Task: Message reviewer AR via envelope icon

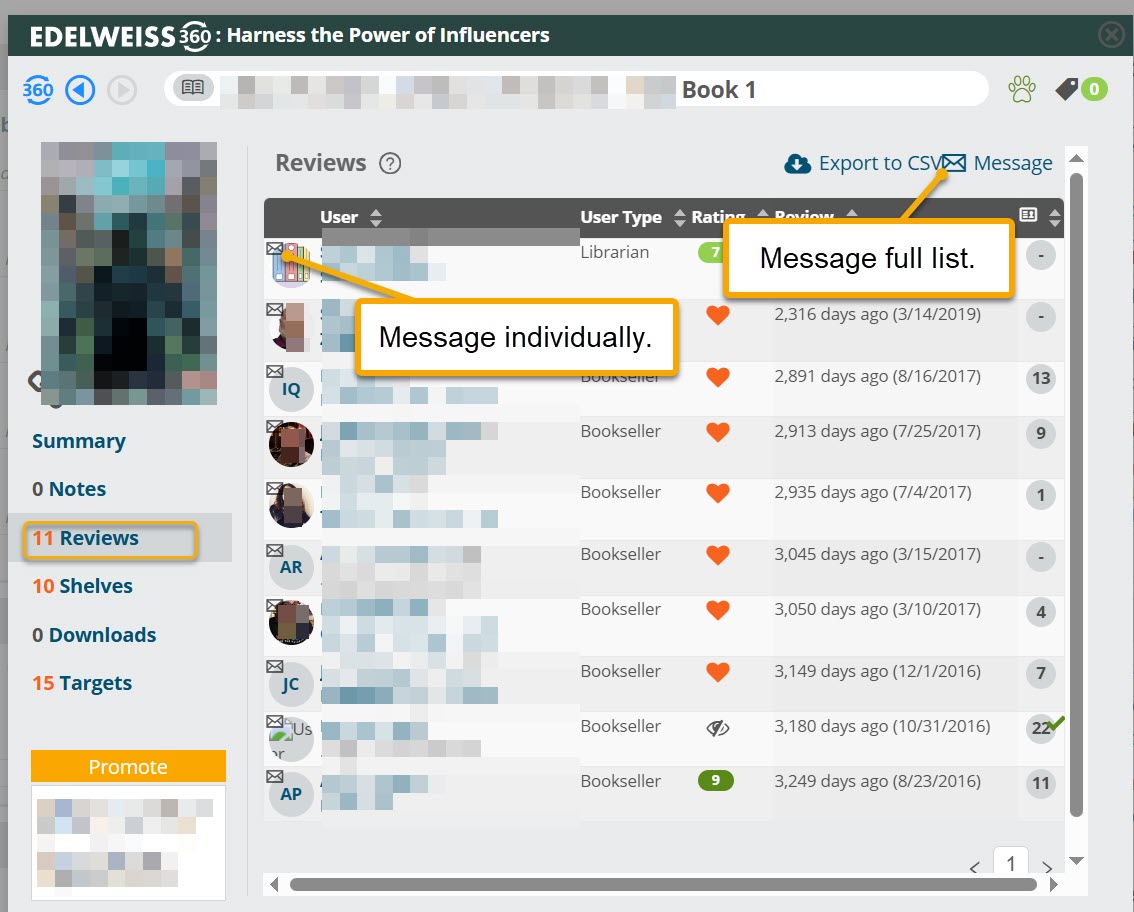Action: pyautogui.click(x=274, y=550)
